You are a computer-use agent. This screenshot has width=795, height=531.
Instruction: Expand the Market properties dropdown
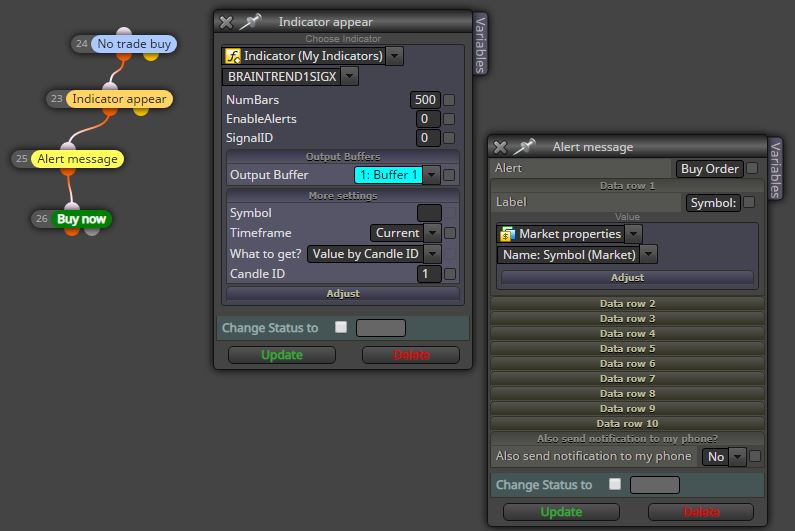(633, 234)
